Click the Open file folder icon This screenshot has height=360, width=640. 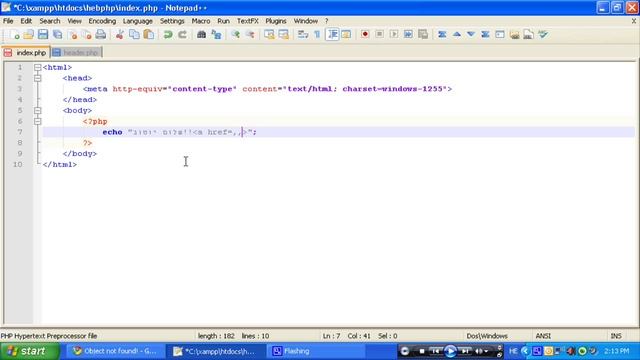29,35
